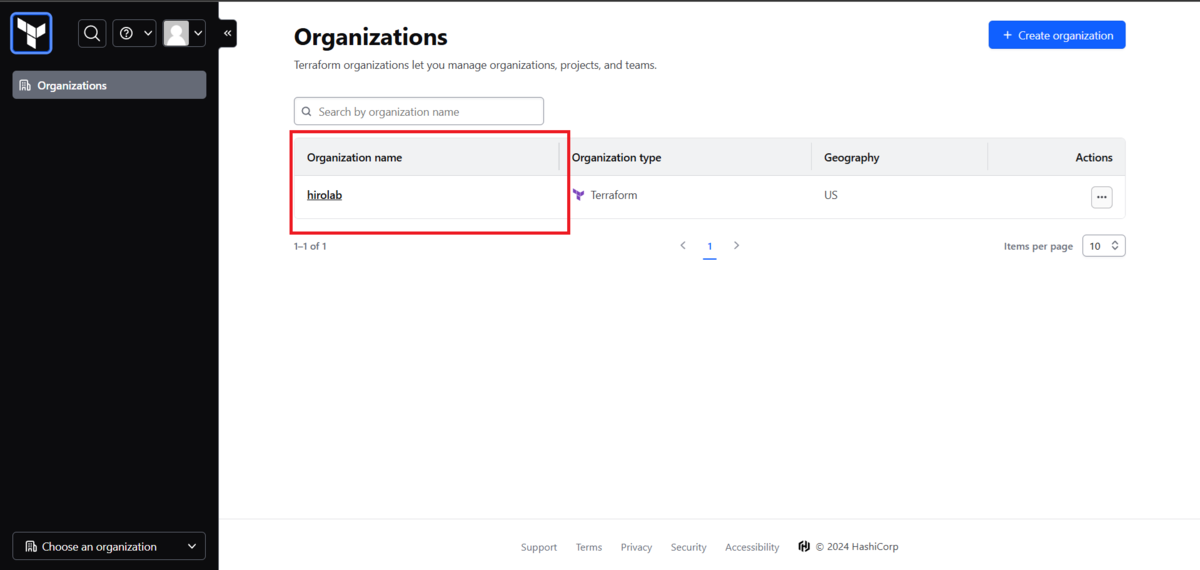Open the Support footer link
Screen dimensions: 1200x570
pos(539,547)
